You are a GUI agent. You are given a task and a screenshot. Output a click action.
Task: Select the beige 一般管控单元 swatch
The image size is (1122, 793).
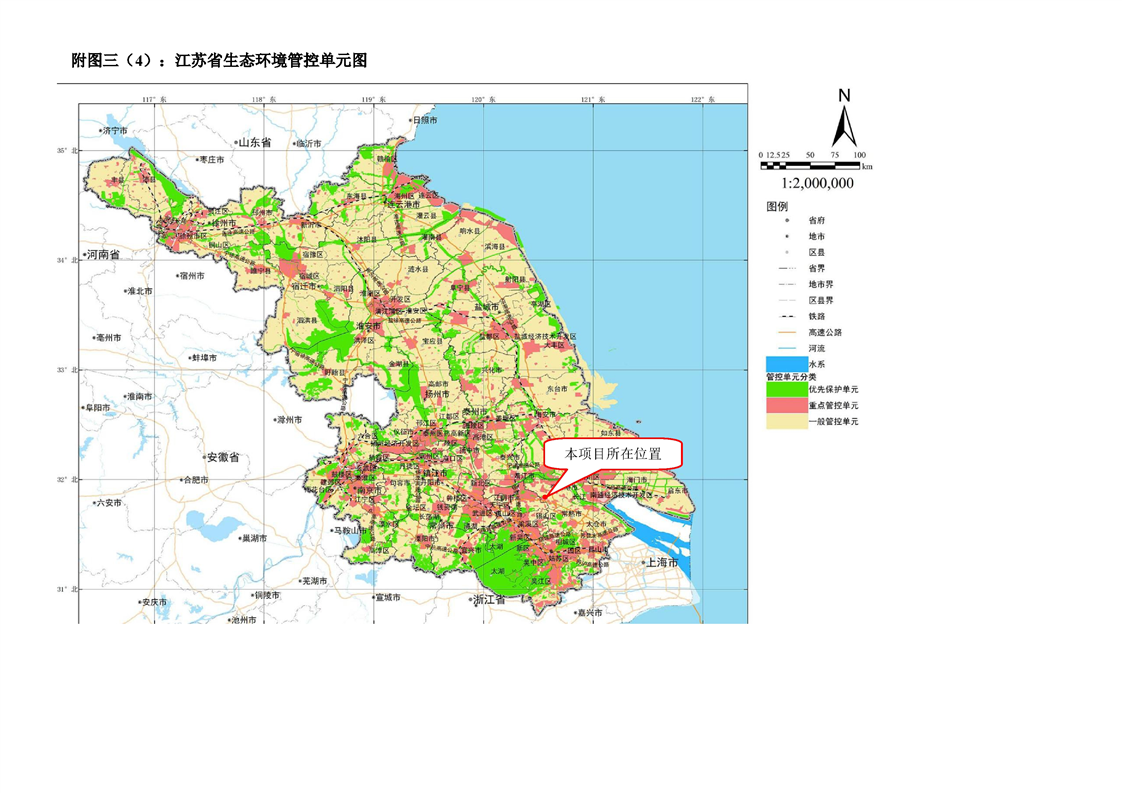pyautogui.click(x=786, y=421)
